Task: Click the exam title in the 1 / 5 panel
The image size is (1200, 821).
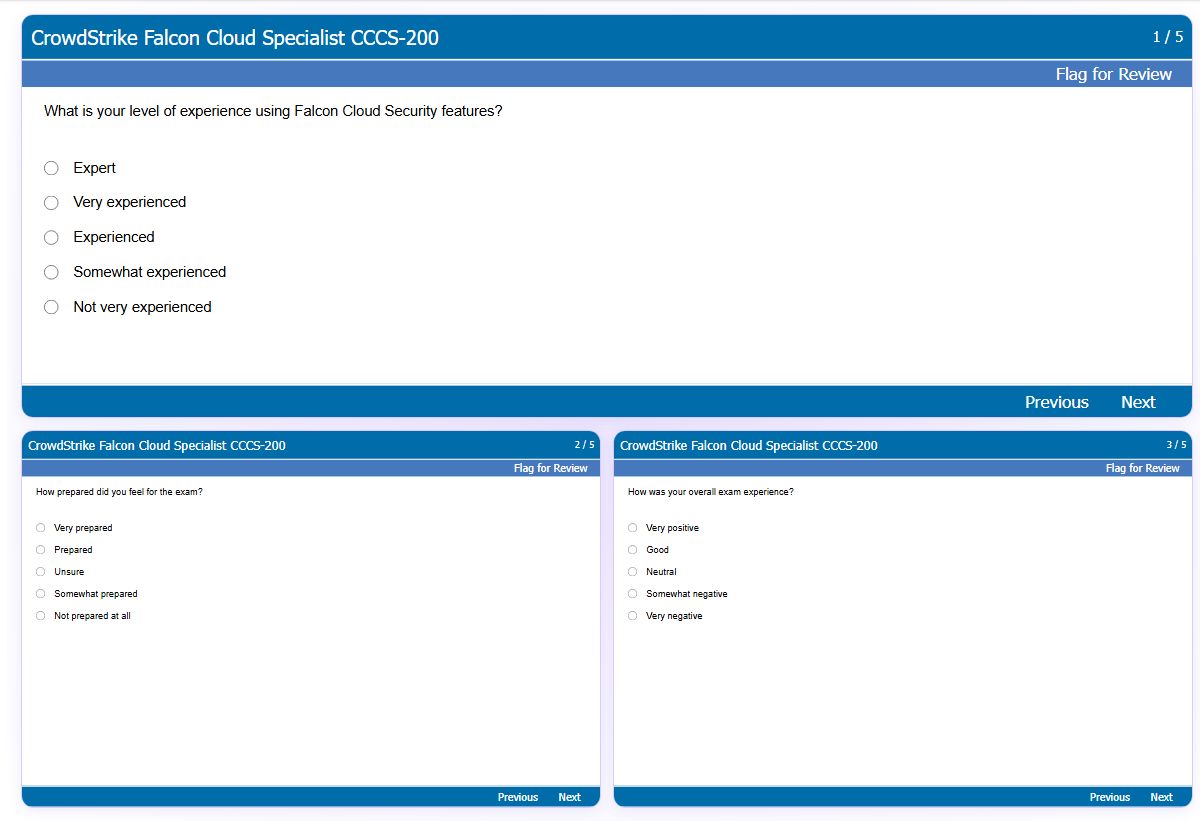Action: tap(235, 38)
